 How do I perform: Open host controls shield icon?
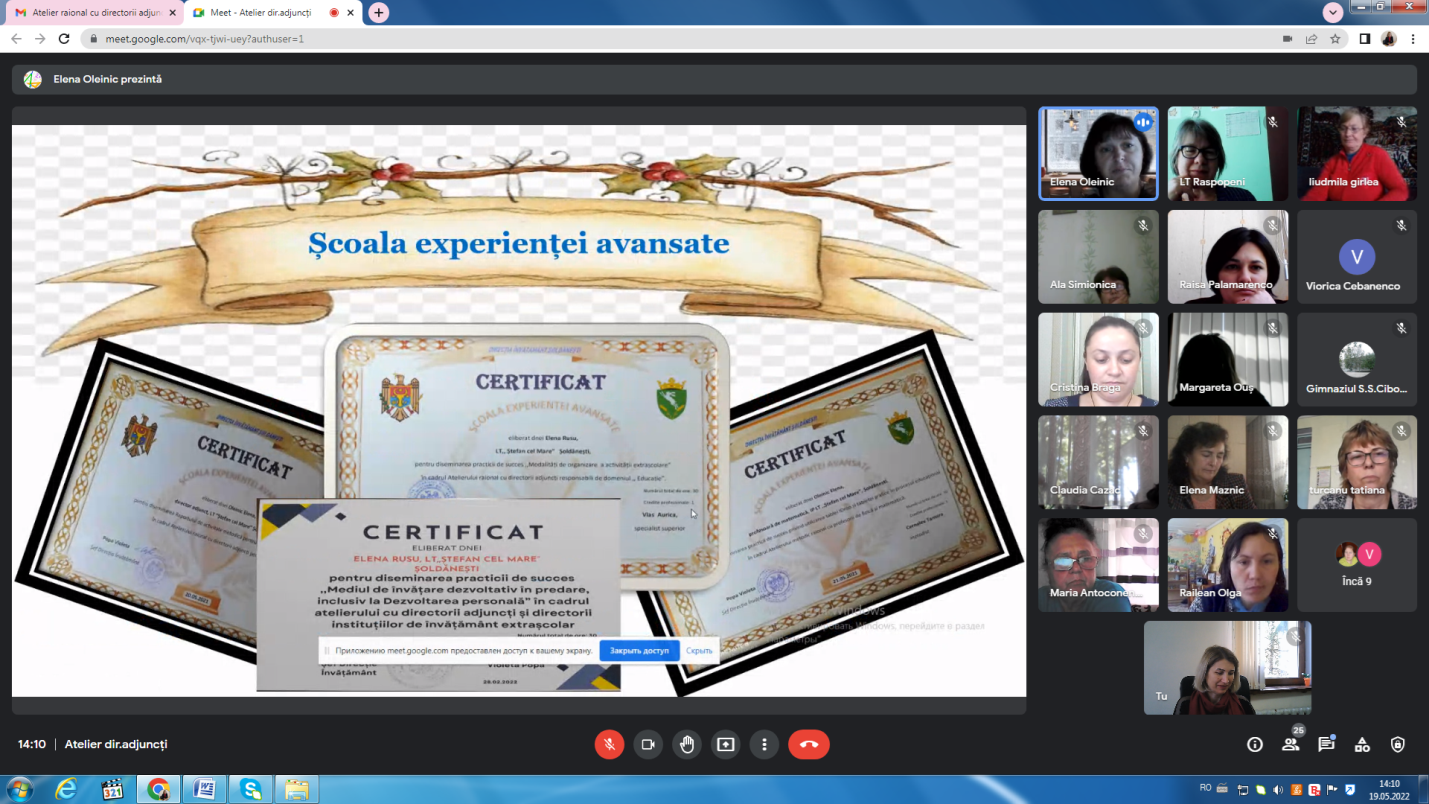point(1398,744)
